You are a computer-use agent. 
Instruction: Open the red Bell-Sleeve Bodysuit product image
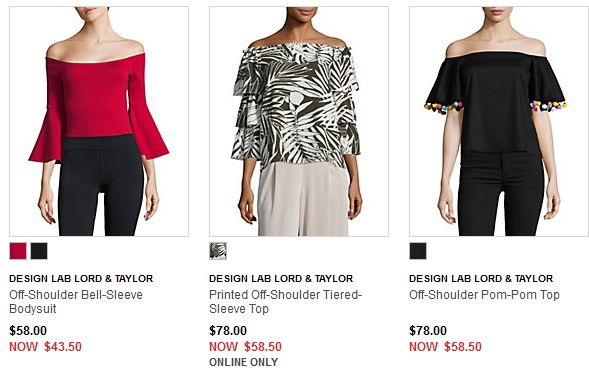tap(99, 121)
